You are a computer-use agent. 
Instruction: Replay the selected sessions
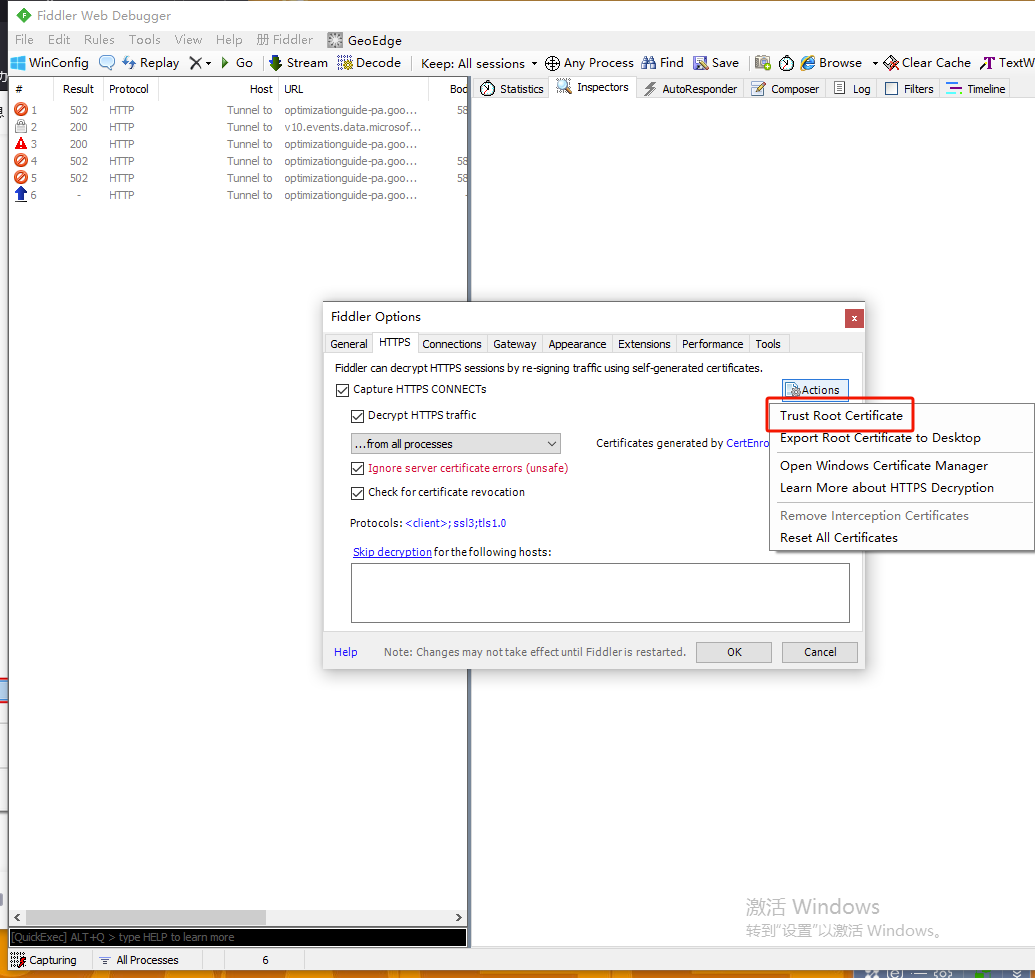151,63
